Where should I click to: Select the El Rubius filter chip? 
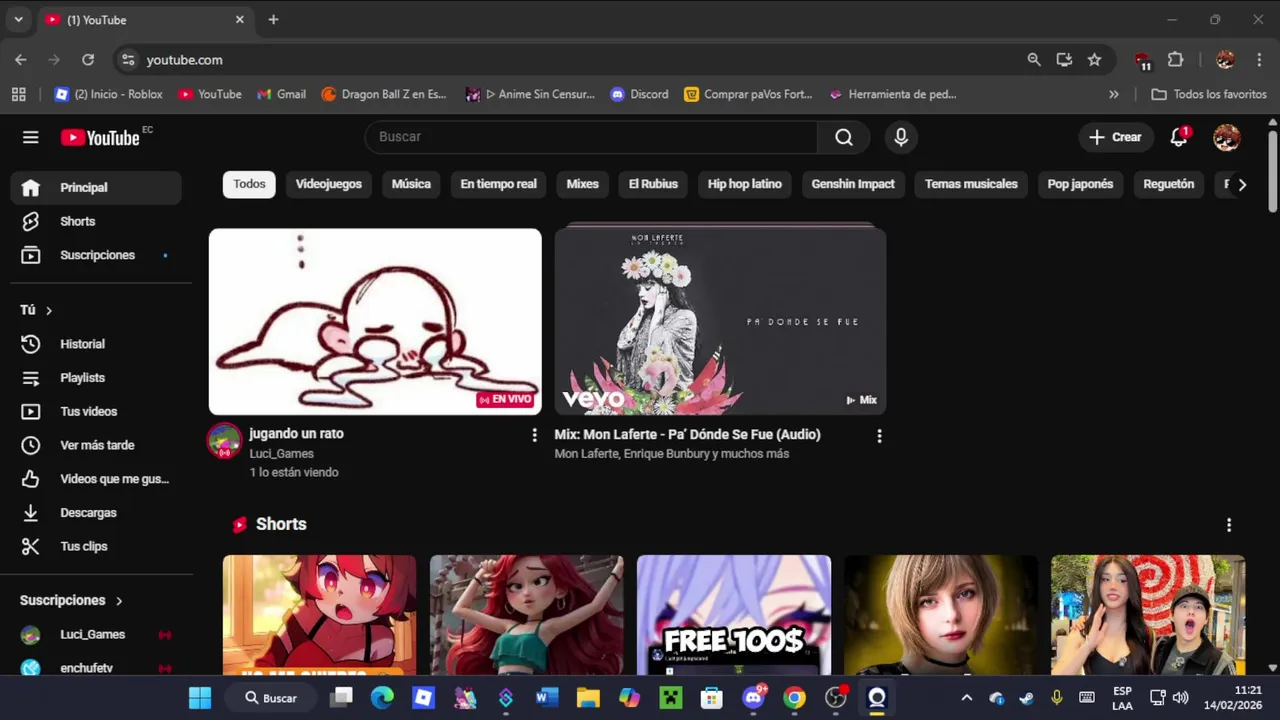point(653,184)
